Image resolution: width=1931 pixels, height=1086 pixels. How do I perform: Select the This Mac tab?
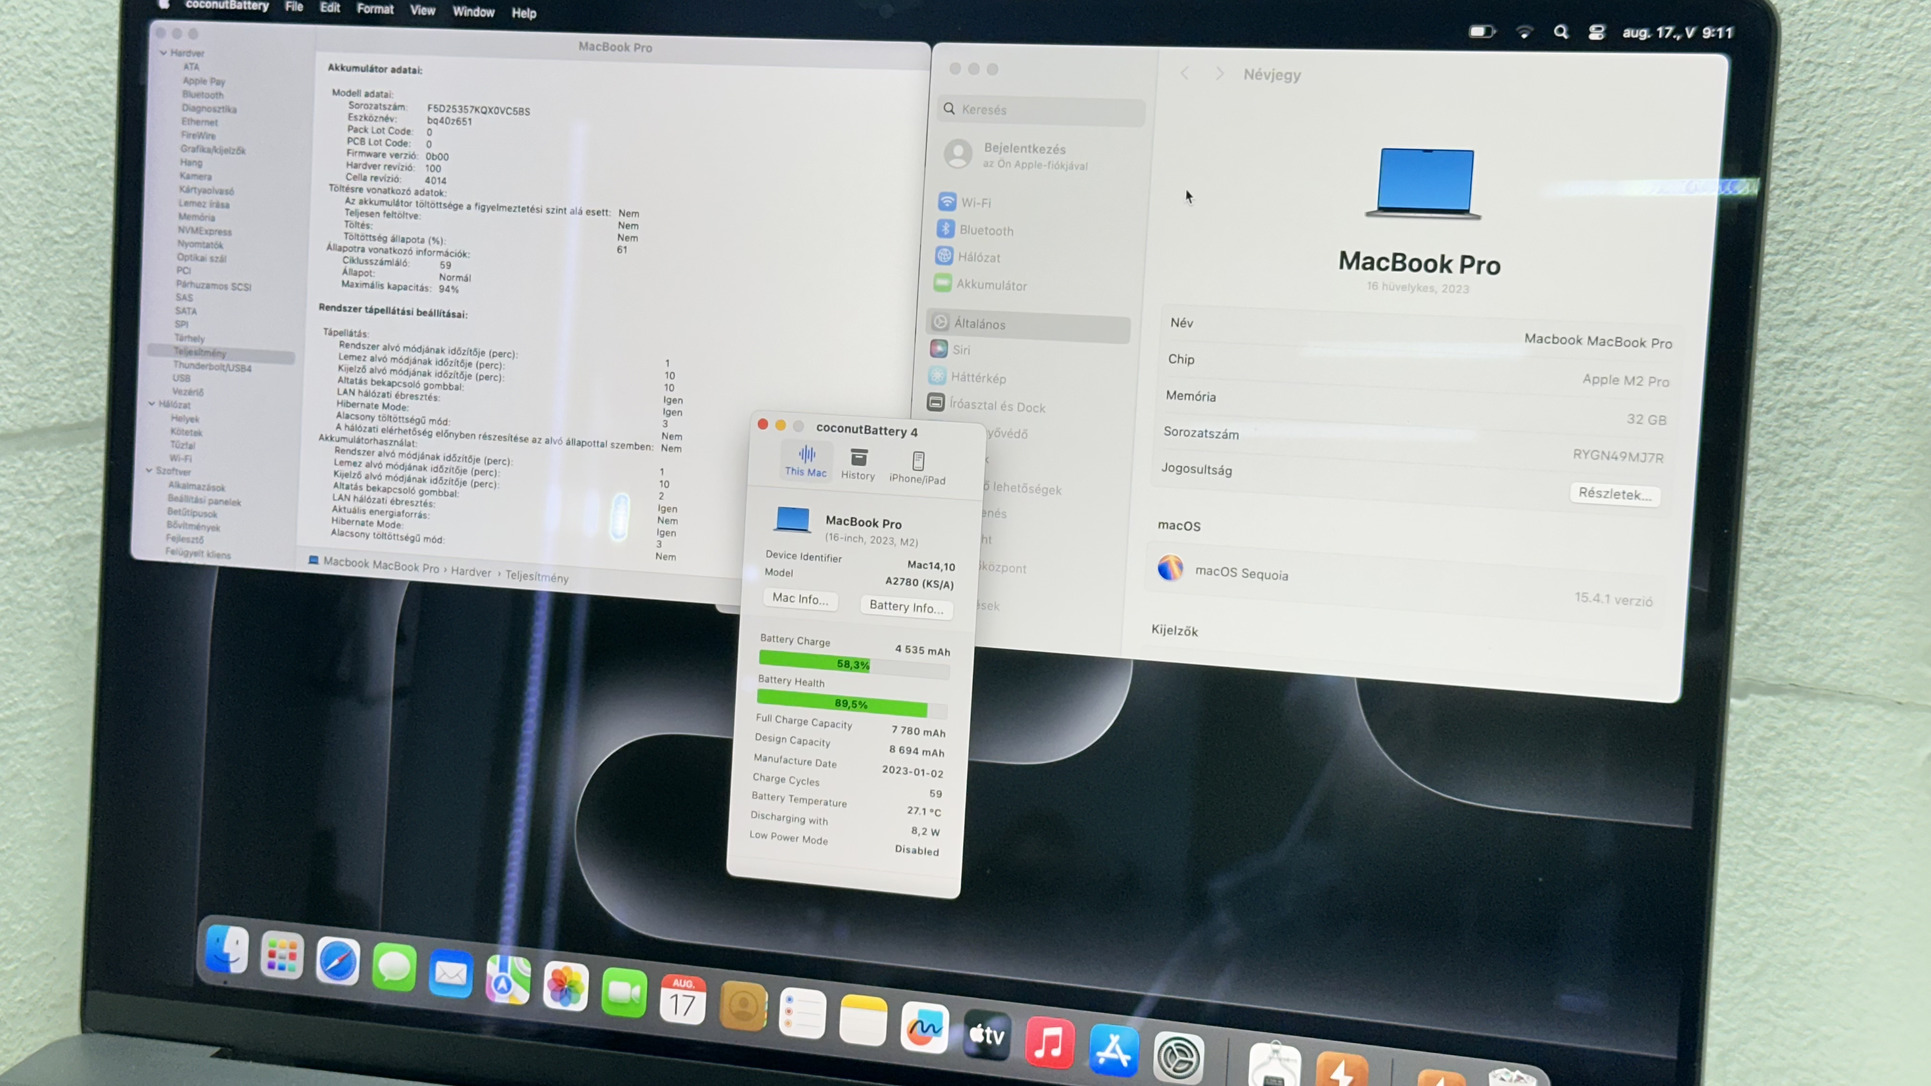806,461
